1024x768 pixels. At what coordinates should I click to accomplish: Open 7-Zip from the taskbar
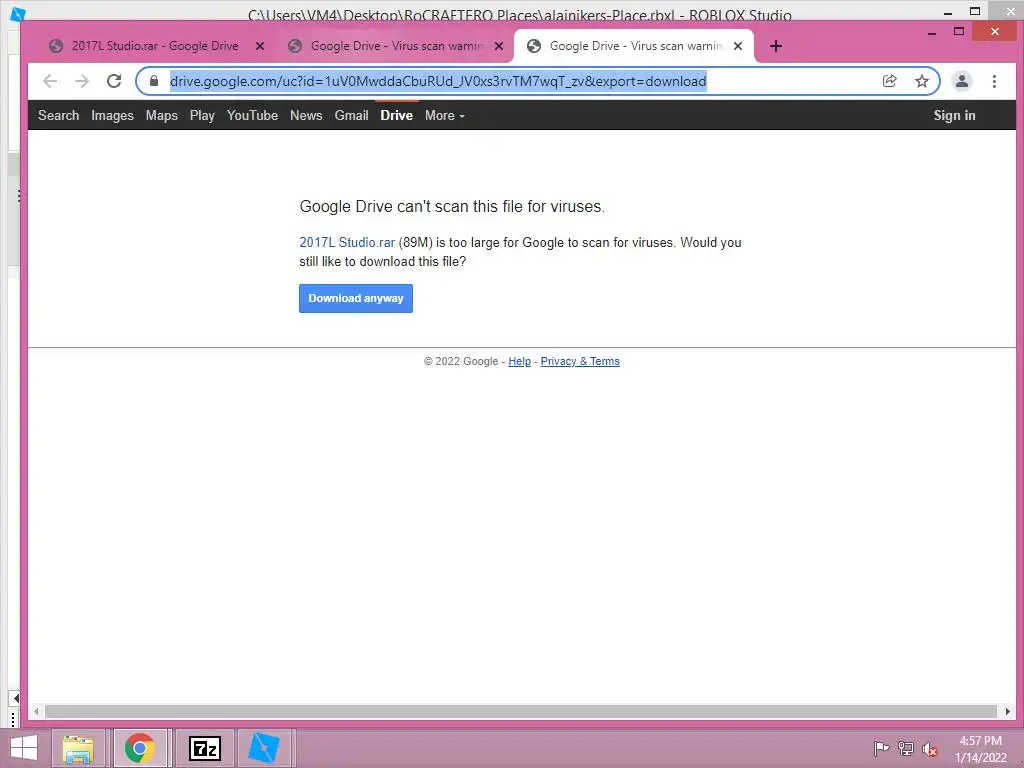[x=204, y=748]
